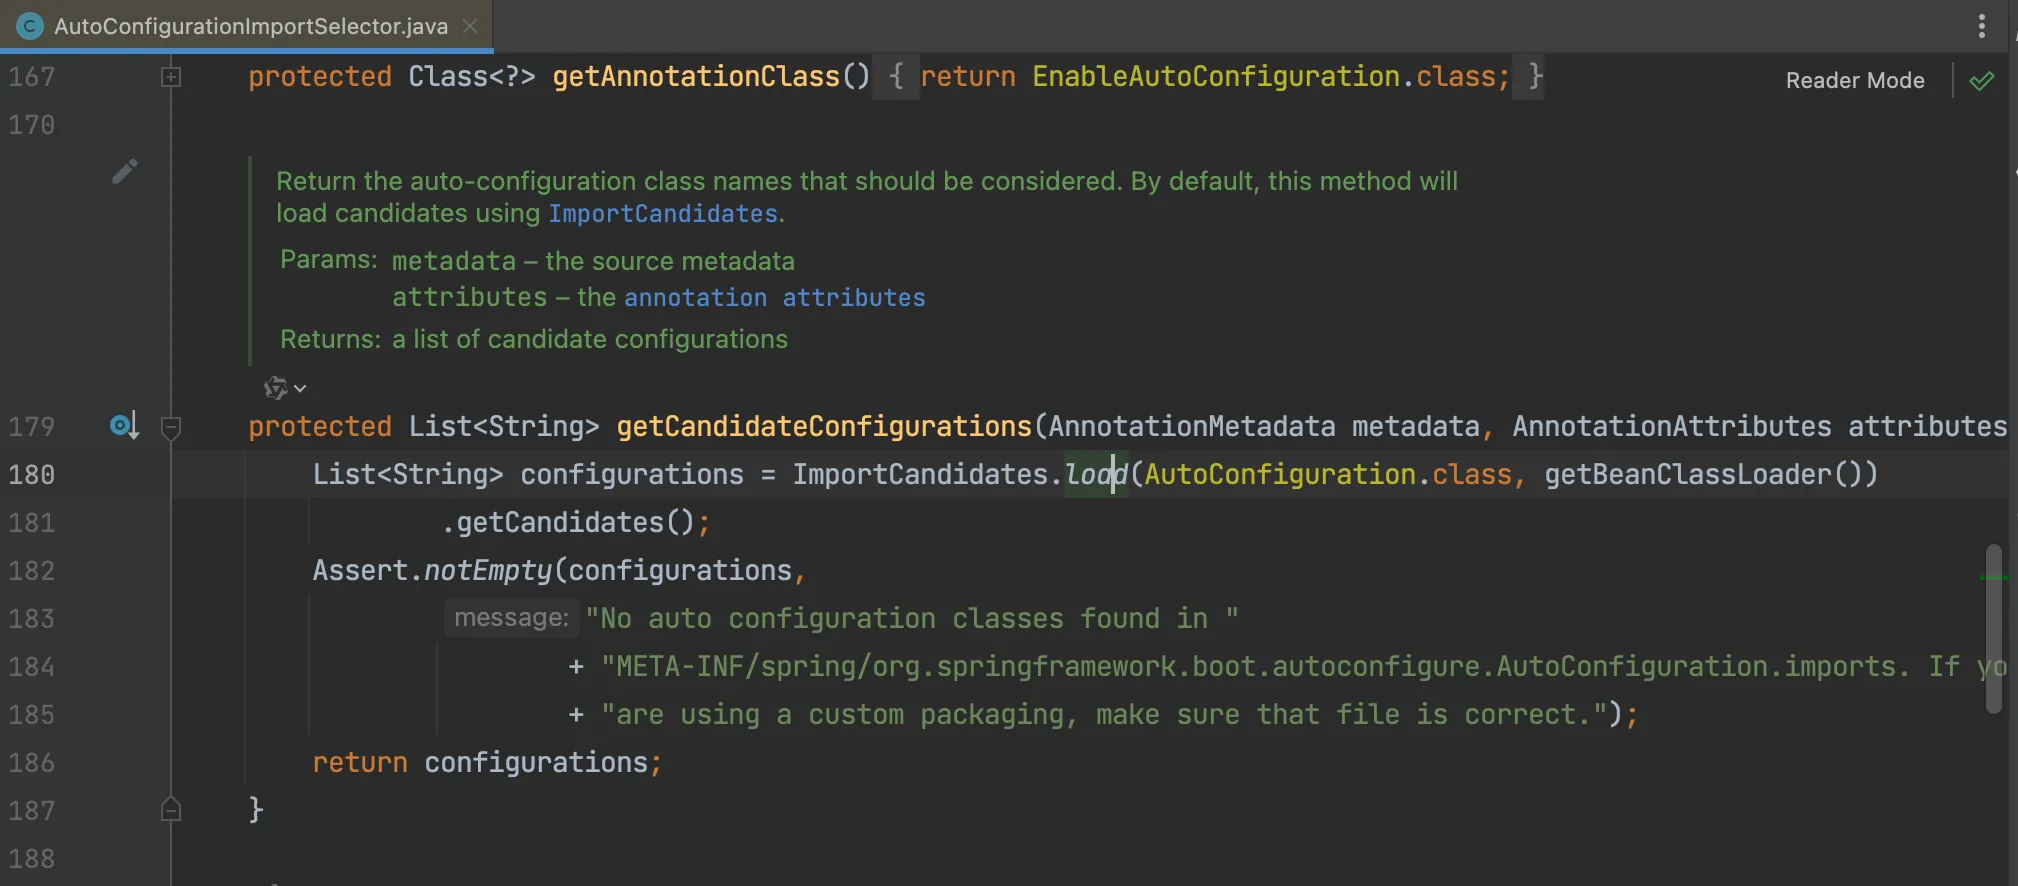Image resolution: width=2018 pixels, height=886 pixels.
Task: Click the green checkmark inspections indicator
Action: tap(1981, 81)
